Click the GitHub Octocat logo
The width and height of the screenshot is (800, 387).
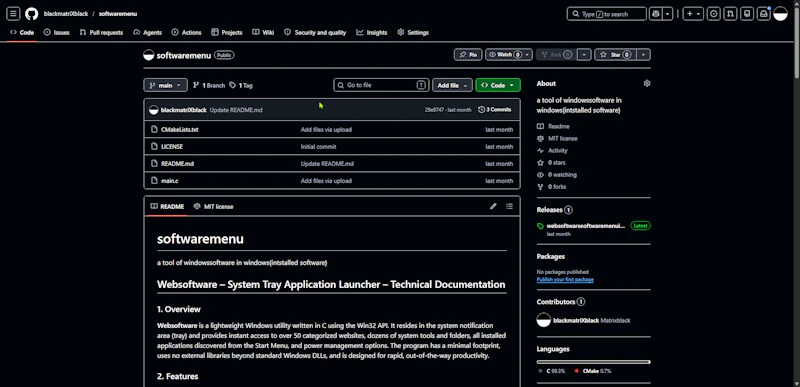tap(32, 14)
